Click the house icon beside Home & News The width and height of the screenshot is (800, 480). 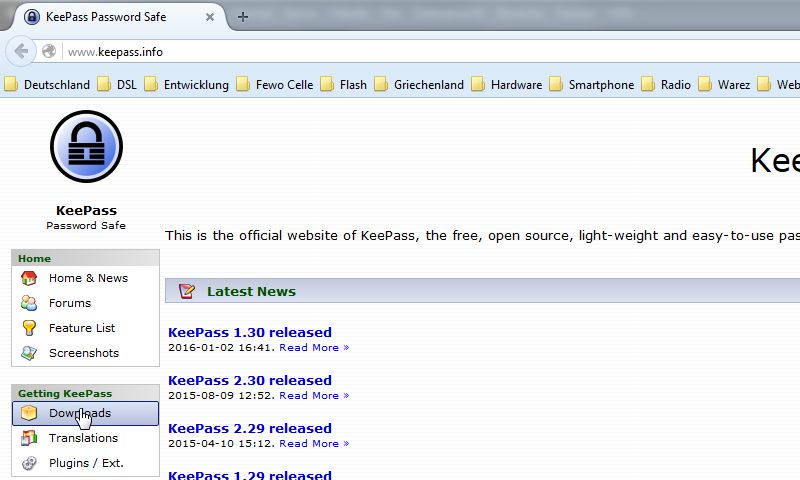point(29,278)
